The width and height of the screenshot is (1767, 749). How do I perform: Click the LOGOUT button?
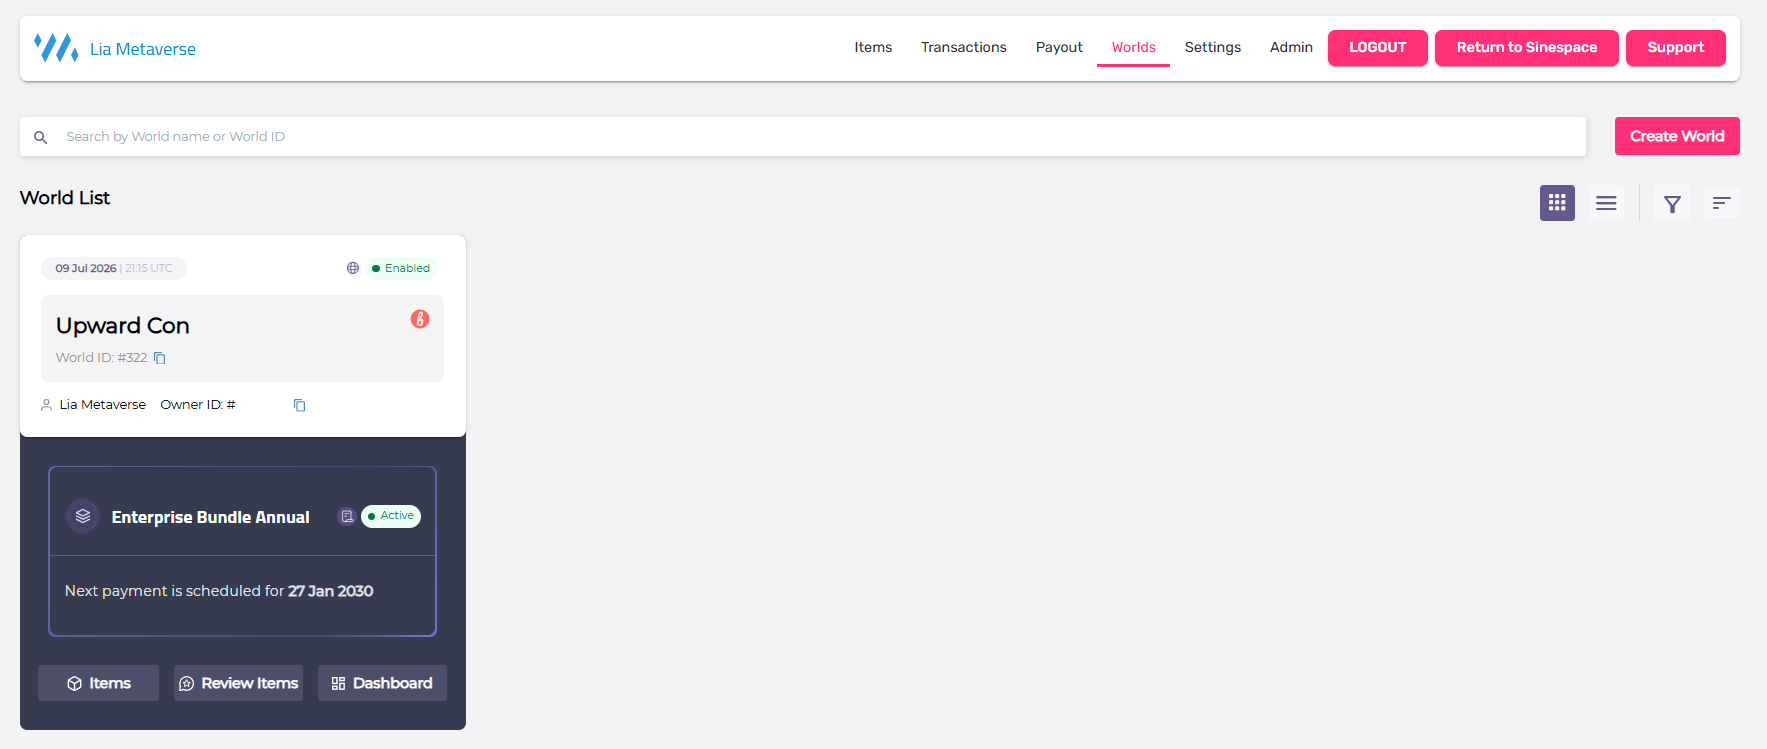pyautogui.click(x=1377, y=48)
